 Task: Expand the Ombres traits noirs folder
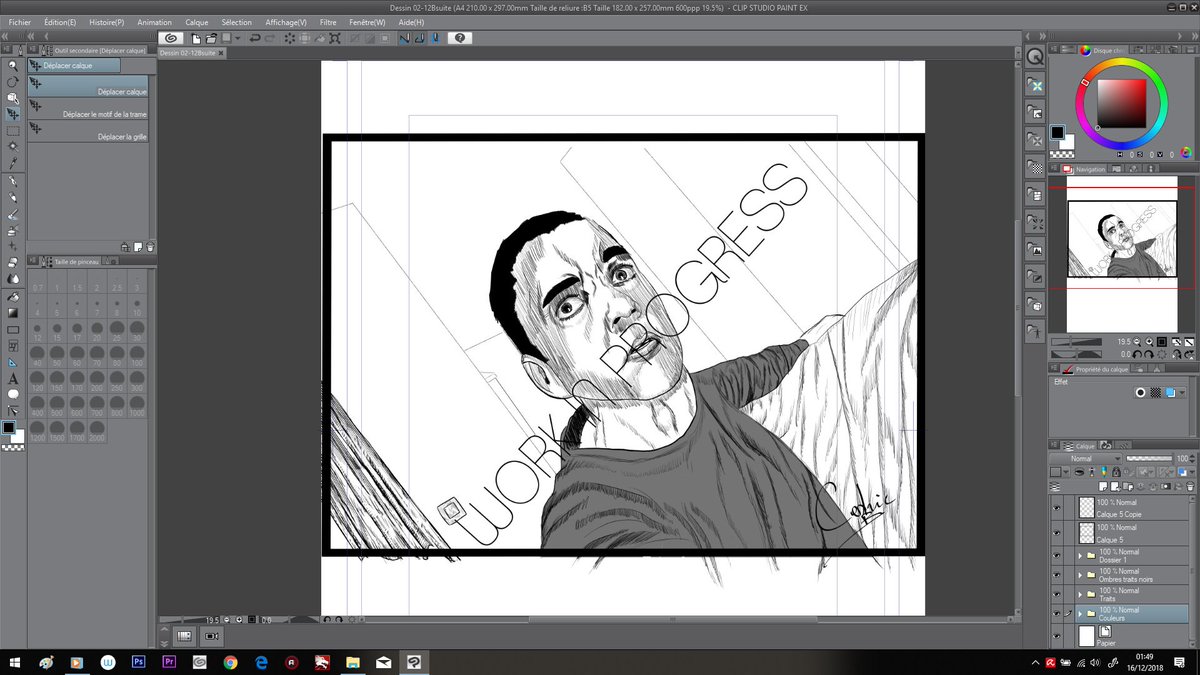[x=1080, y=575]
